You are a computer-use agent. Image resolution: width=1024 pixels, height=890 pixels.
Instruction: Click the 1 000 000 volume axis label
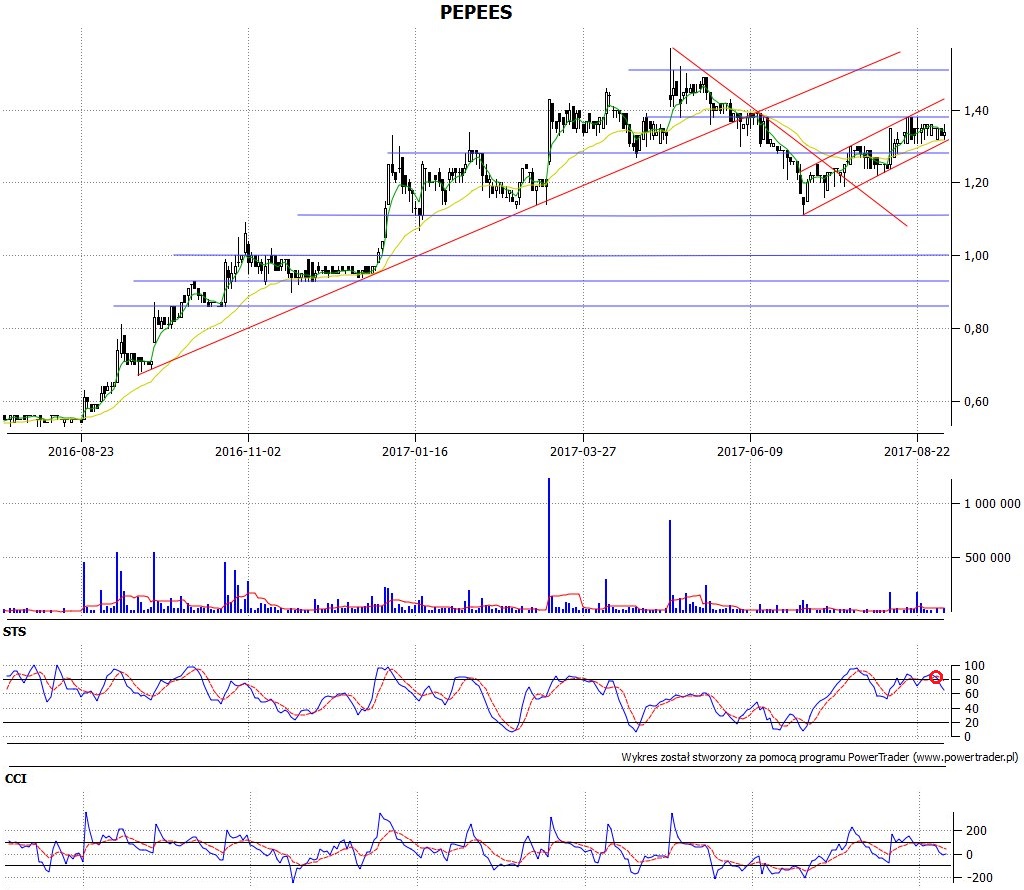point(993,503)
